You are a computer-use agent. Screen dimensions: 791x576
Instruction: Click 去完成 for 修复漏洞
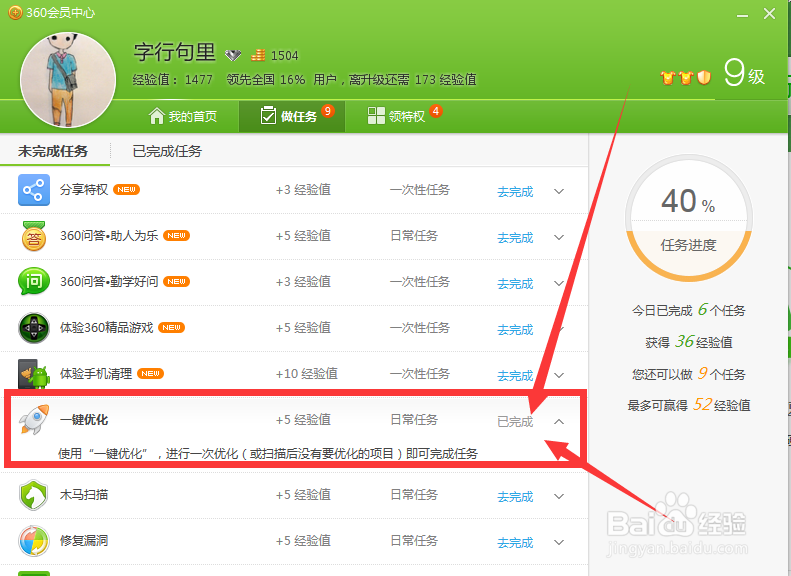(x=515, y=543)
